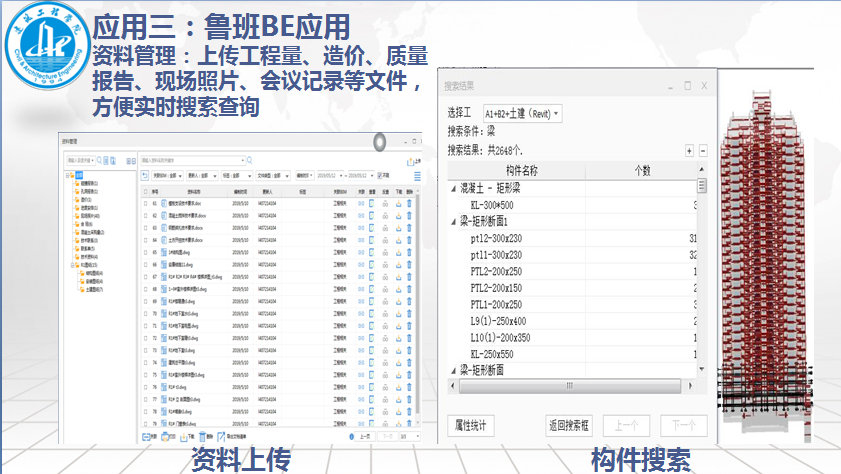Click the 删除 trash icon in the bottom toolbar
Image resolution: width=841 pixels, height=474 pixels.
[202, 436]
